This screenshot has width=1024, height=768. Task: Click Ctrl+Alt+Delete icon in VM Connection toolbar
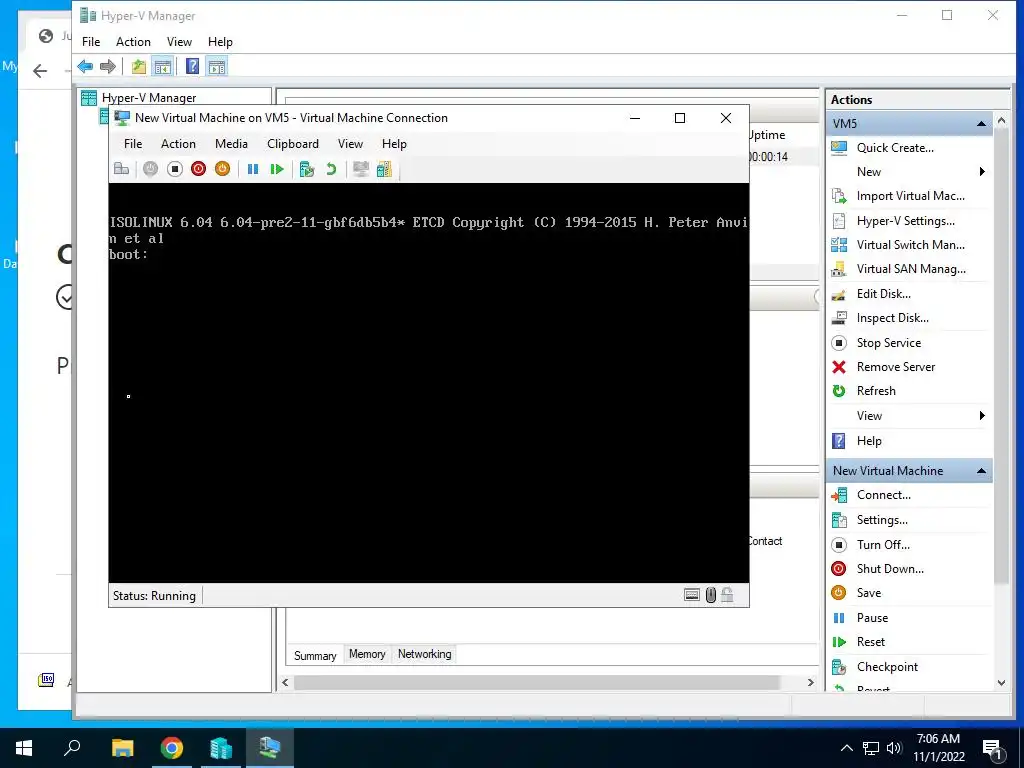click(121, 169)
